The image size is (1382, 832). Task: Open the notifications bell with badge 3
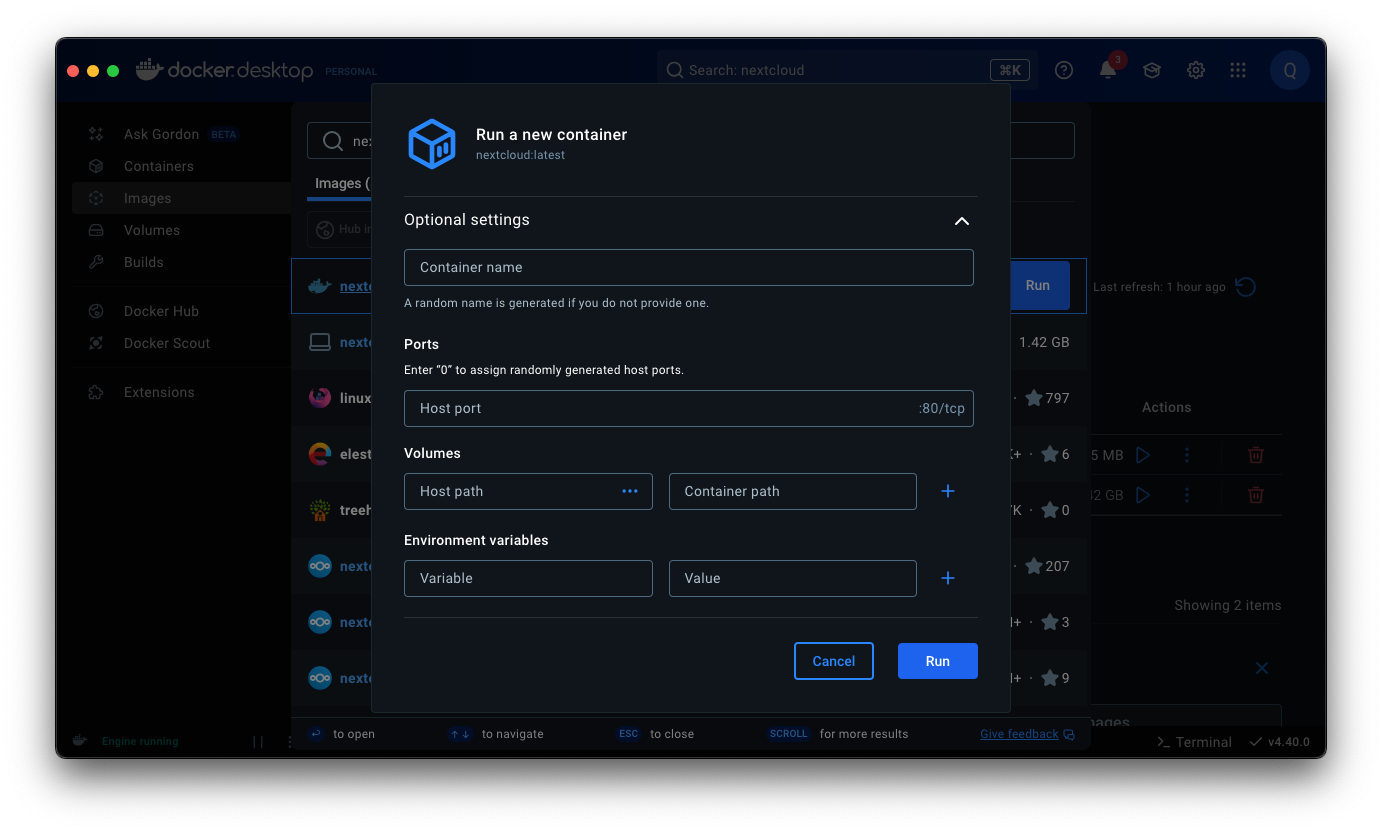[1108, 69]
